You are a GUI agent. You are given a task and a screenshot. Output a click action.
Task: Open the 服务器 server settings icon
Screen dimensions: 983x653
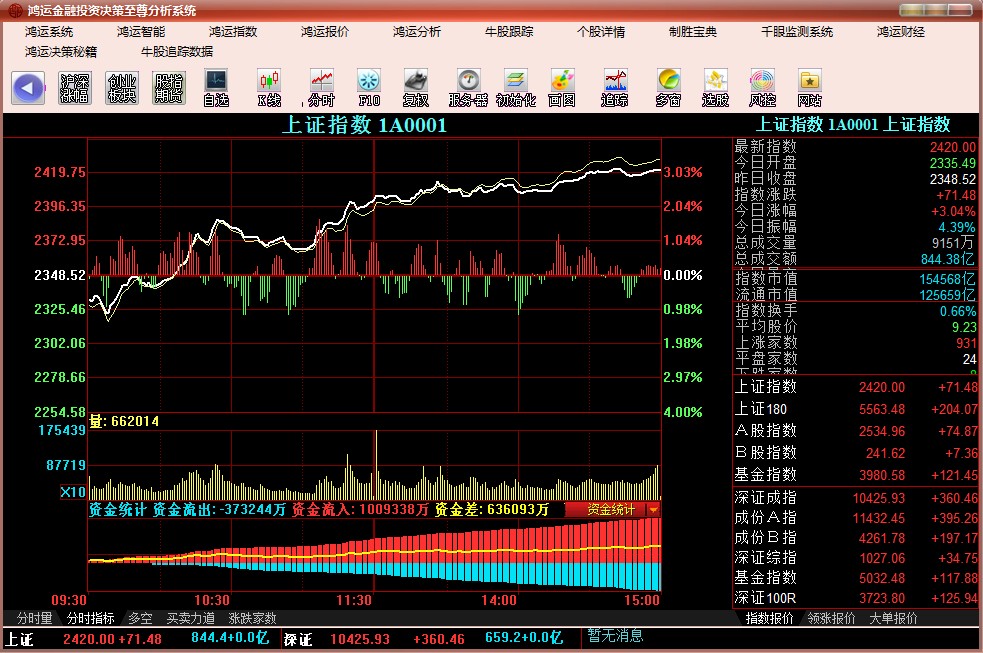point(468,88)
